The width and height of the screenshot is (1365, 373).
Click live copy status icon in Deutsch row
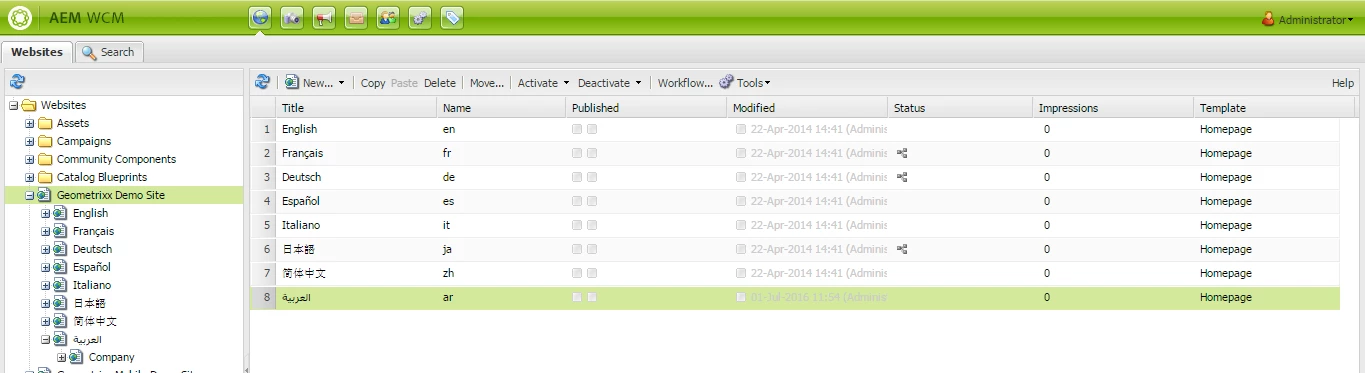(x=902, y=178)
